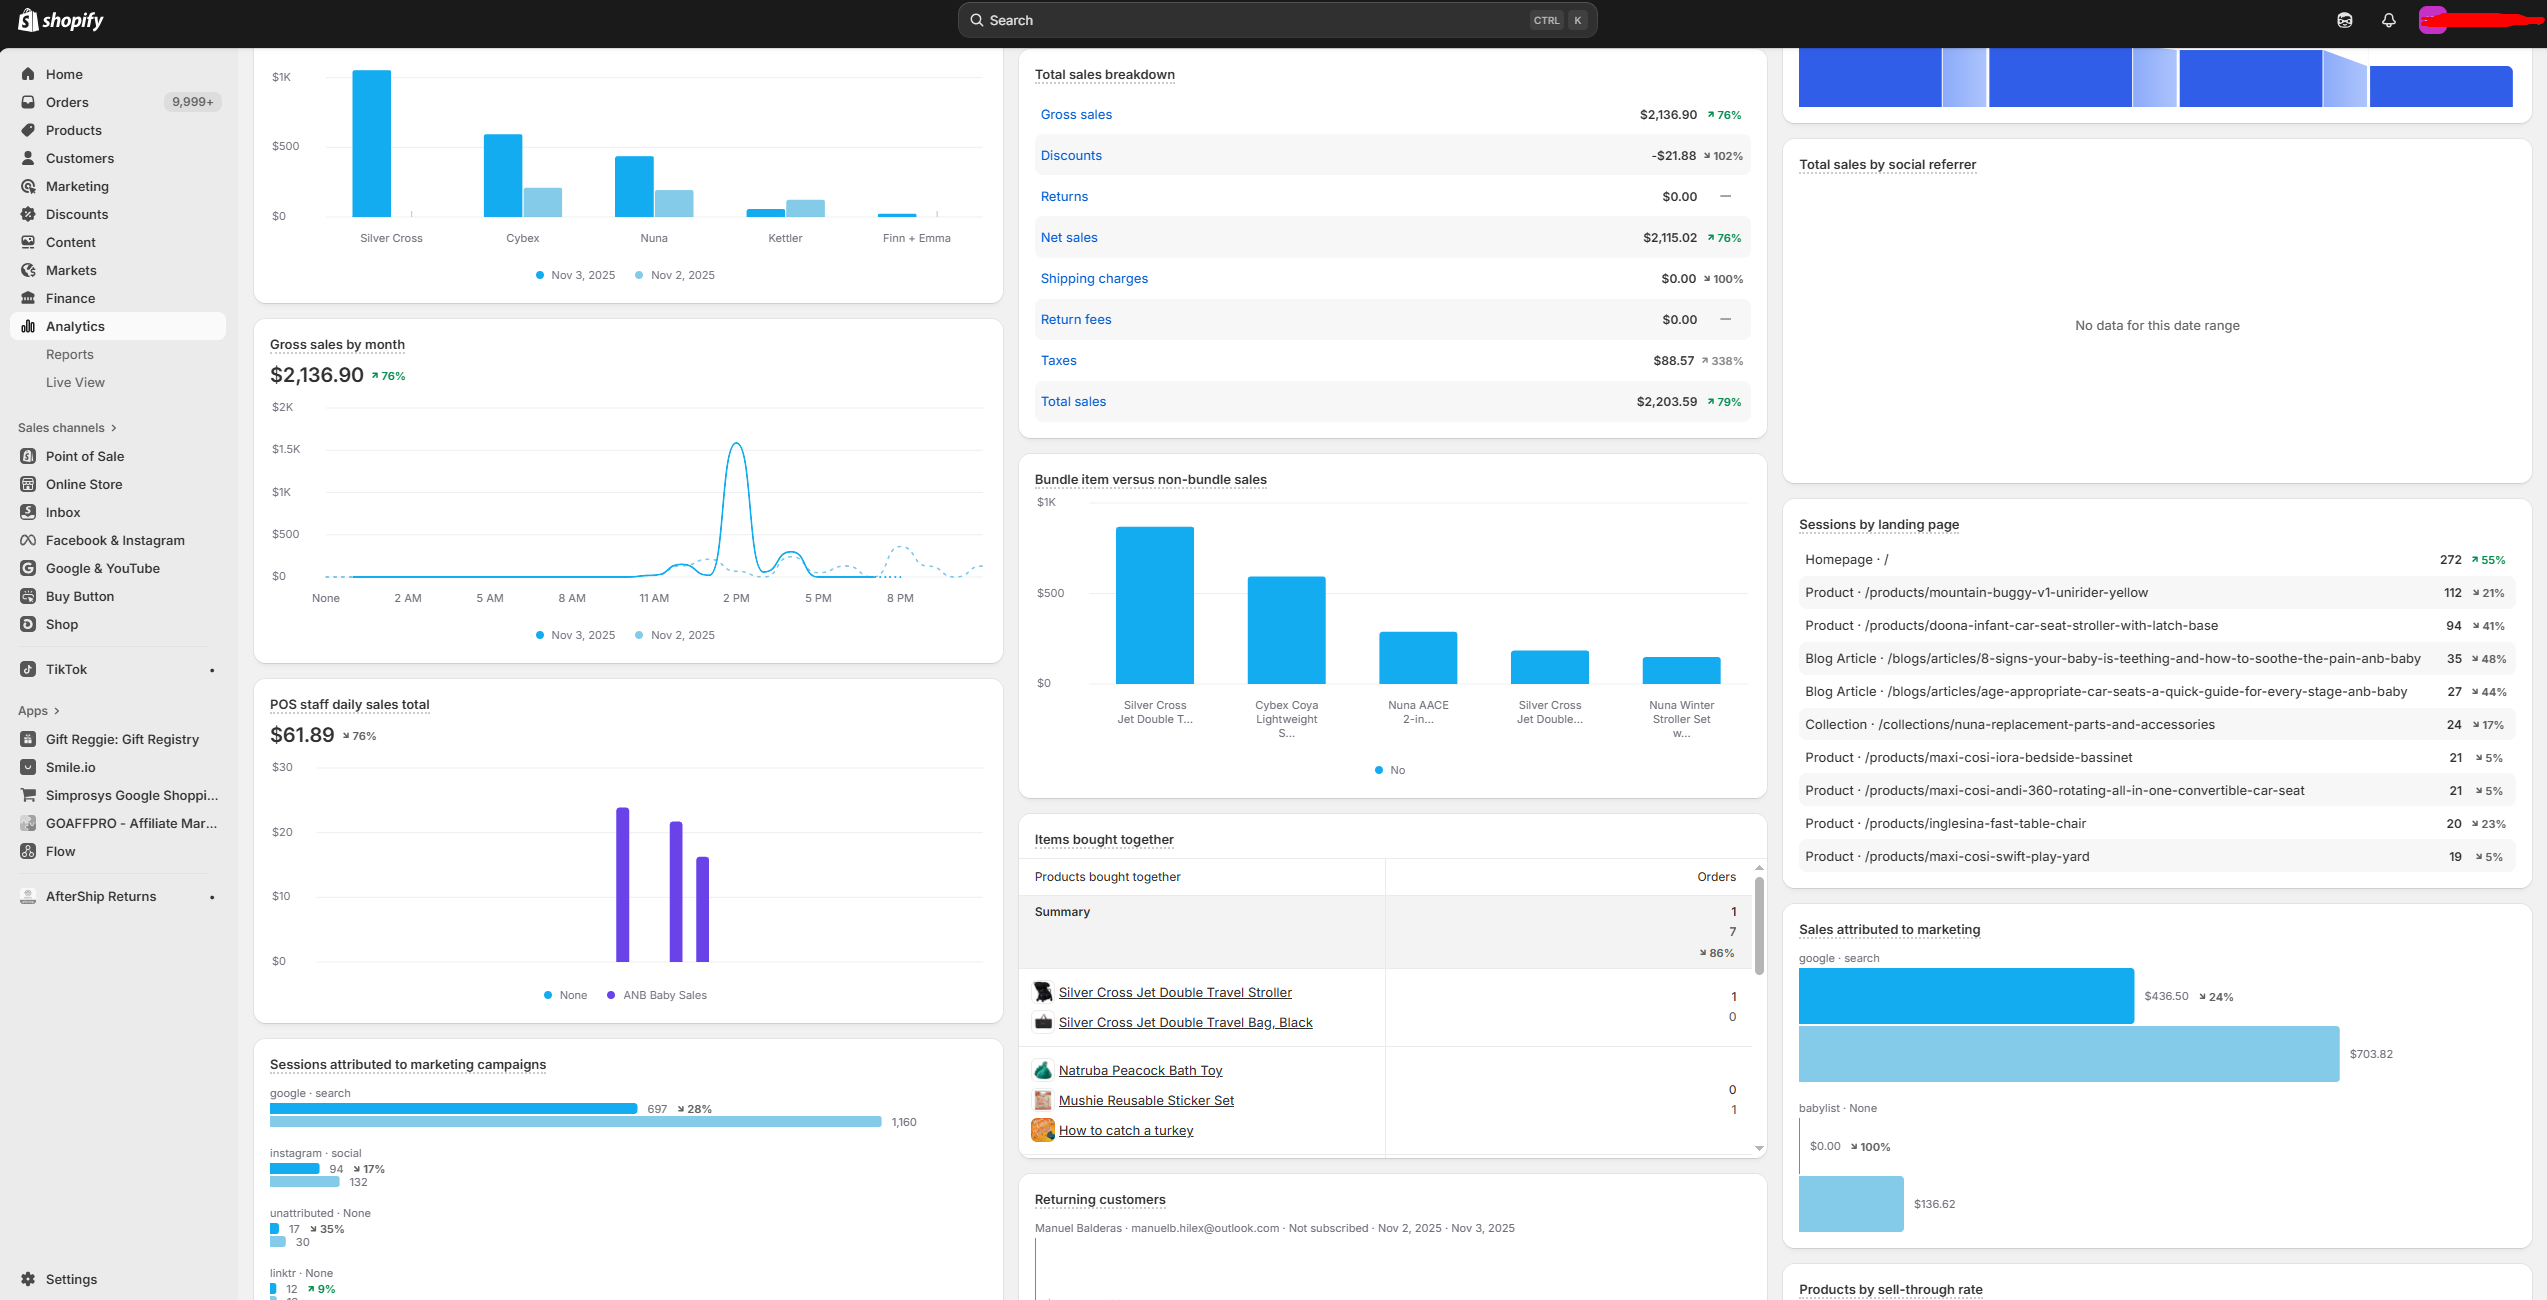Click the Google & YouTube icon
2547x1300 pixels.
click(28, 568)
